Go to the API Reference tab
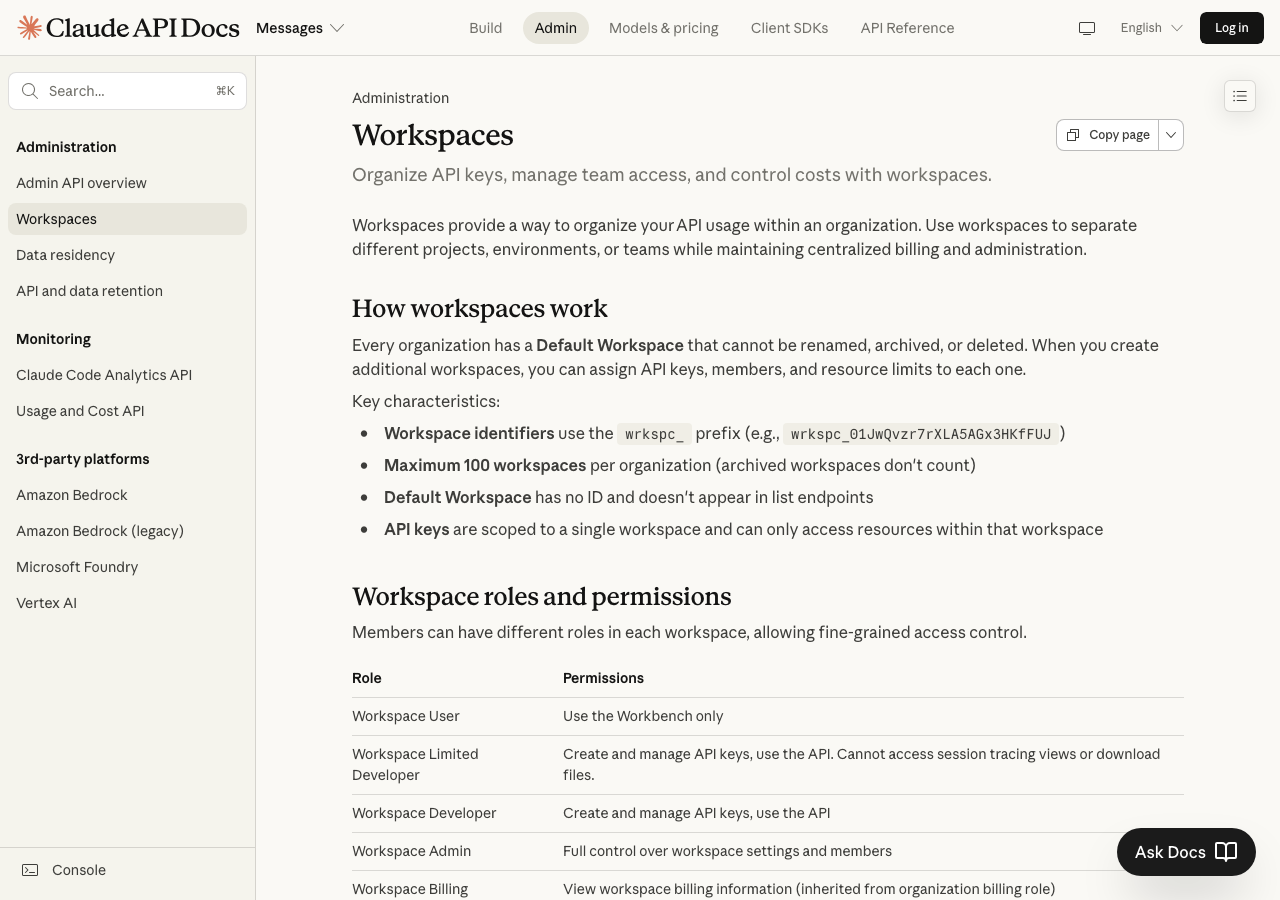1280x900 pixels. 907,28
